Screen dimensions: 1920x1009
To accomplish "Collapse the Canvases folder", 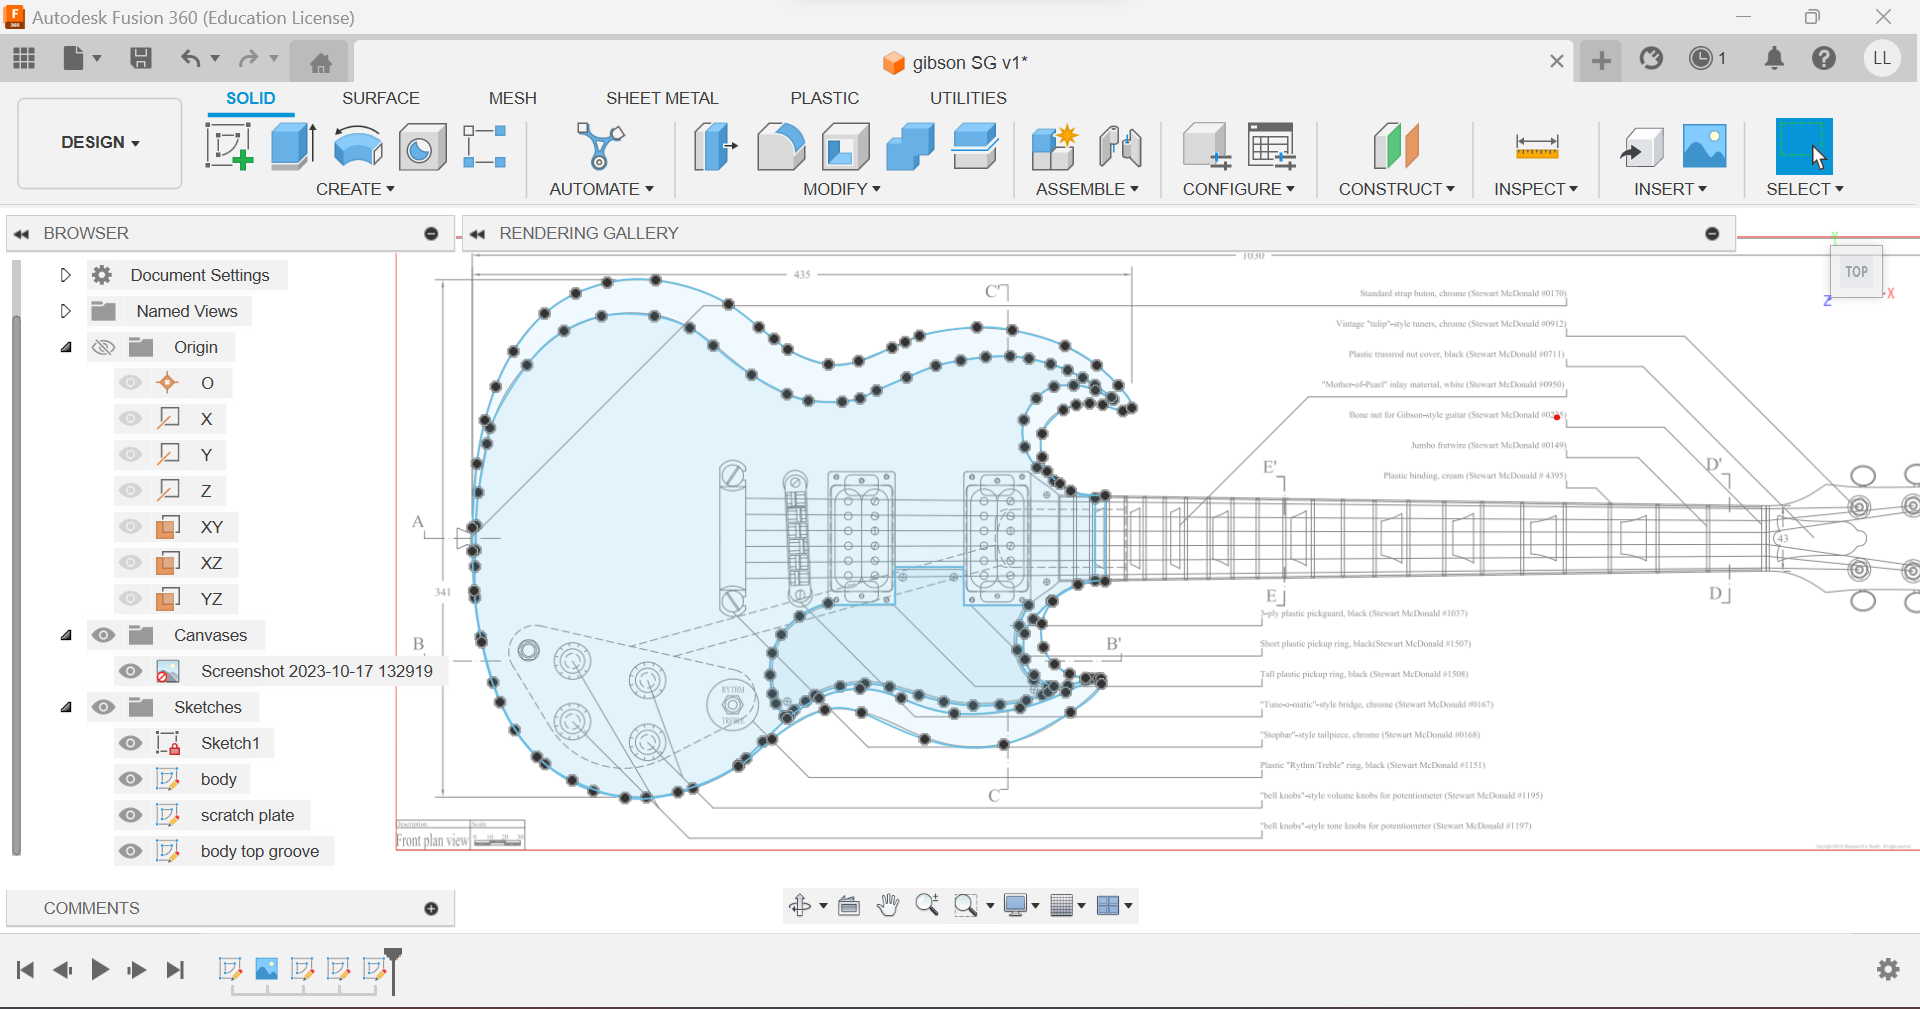I will tap(66, 635).
